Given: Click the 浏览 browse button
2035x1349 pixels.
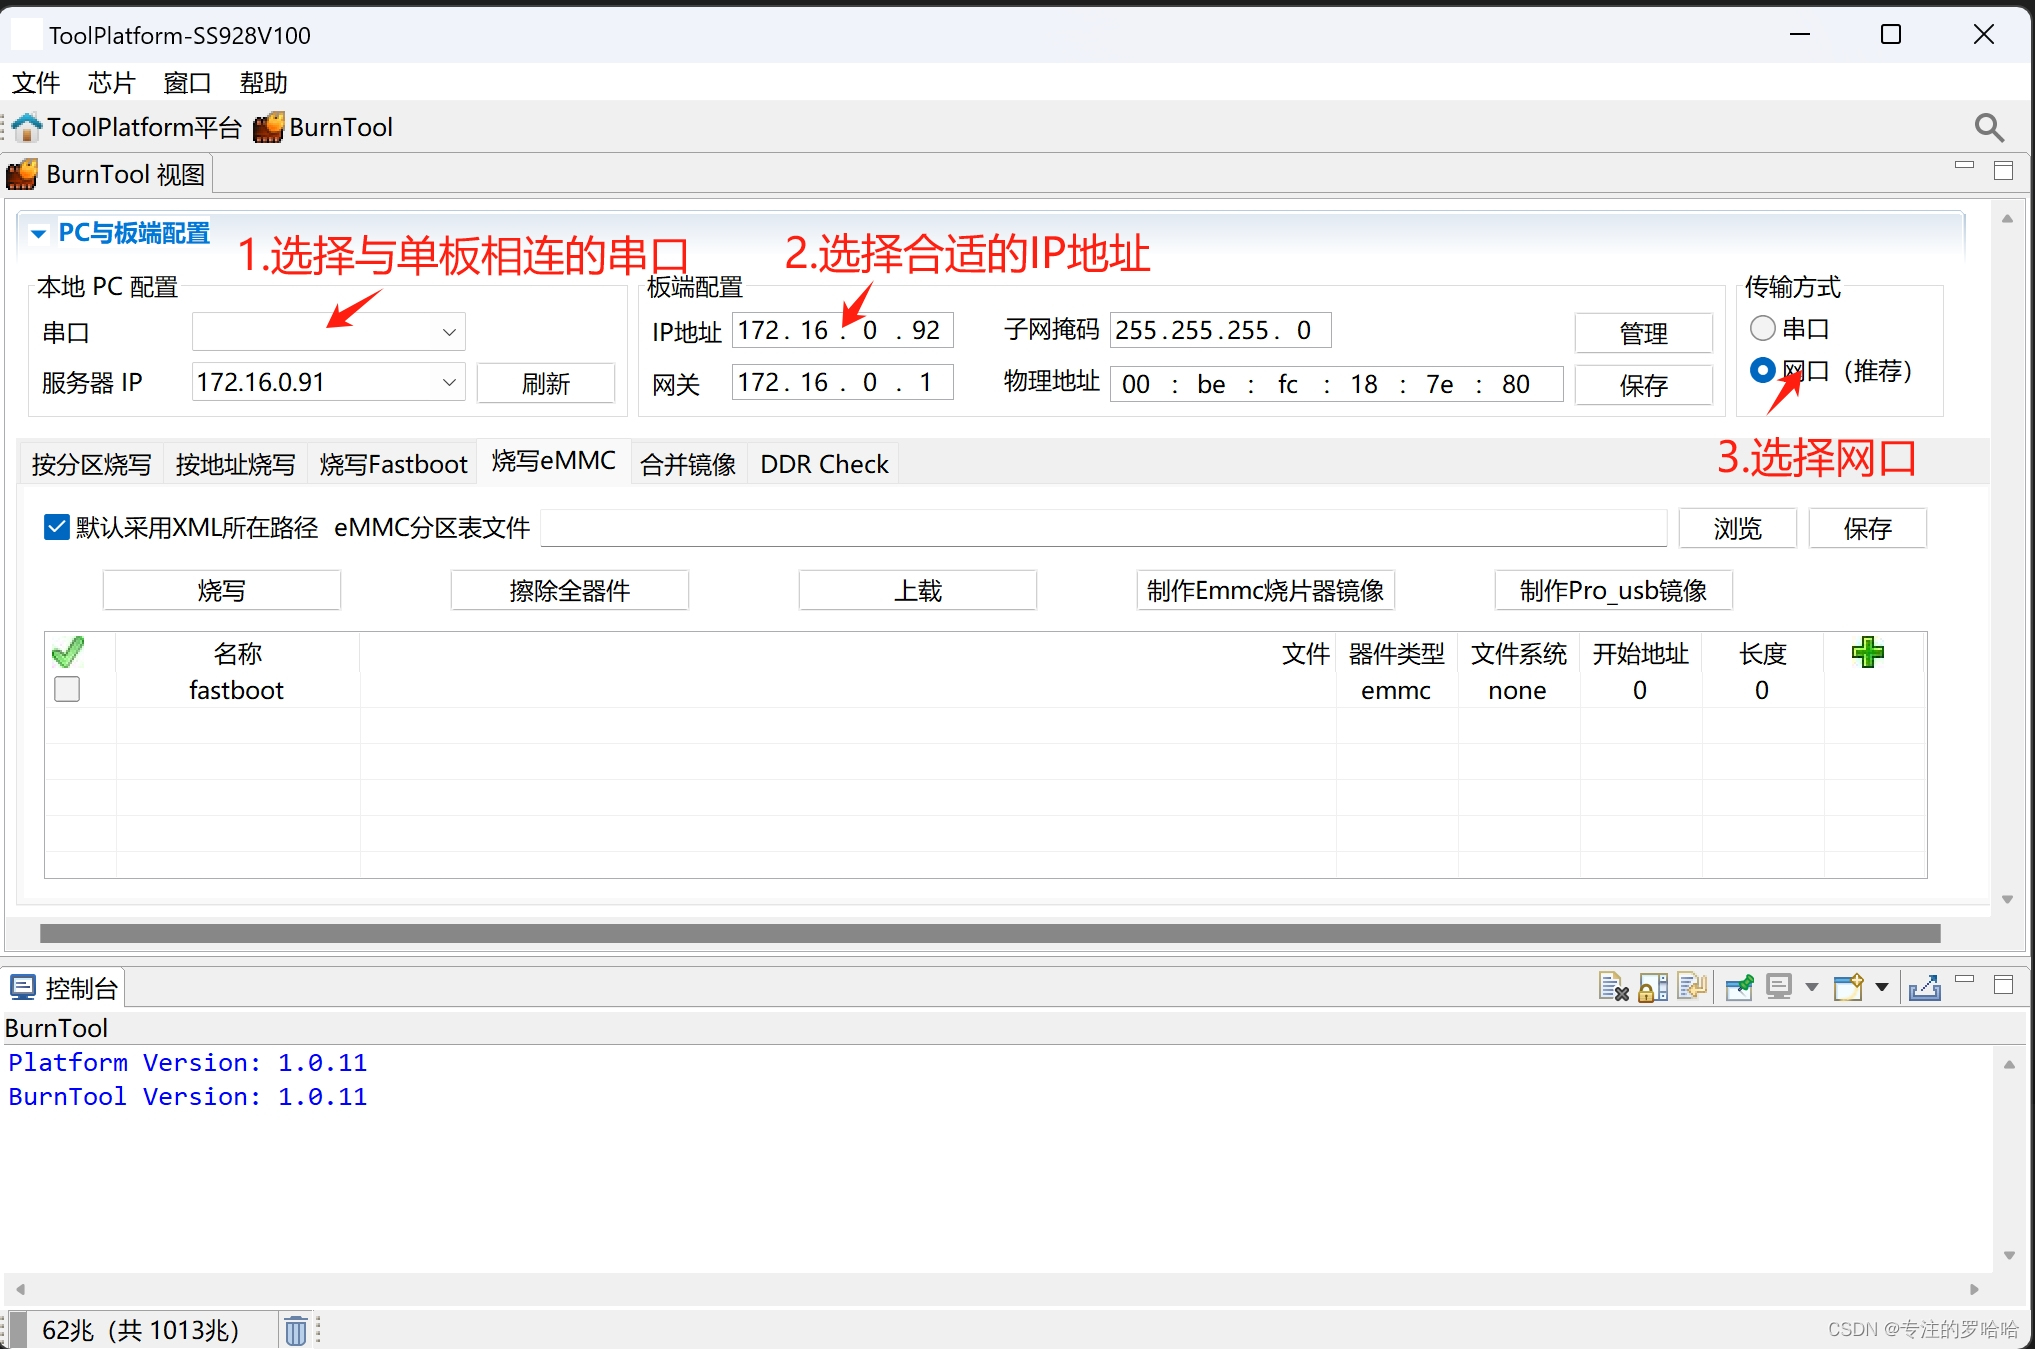Looking at the screenshot, I should 1737,528.
